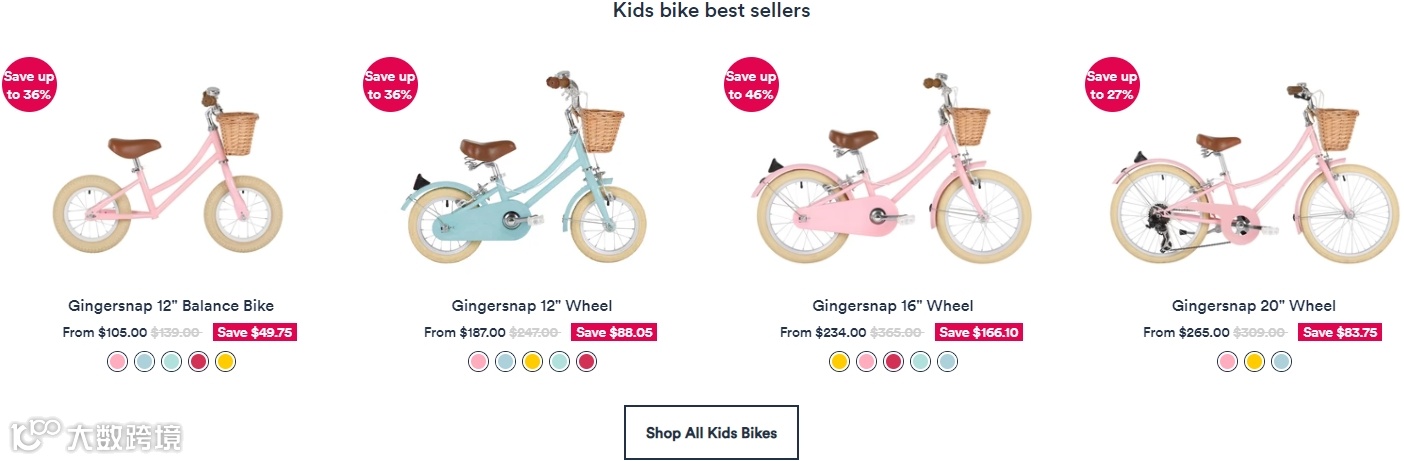
Task: Go to Gingersnap 20" Wheel product title
Action: pyautogui.click(x=1253, y=306)
